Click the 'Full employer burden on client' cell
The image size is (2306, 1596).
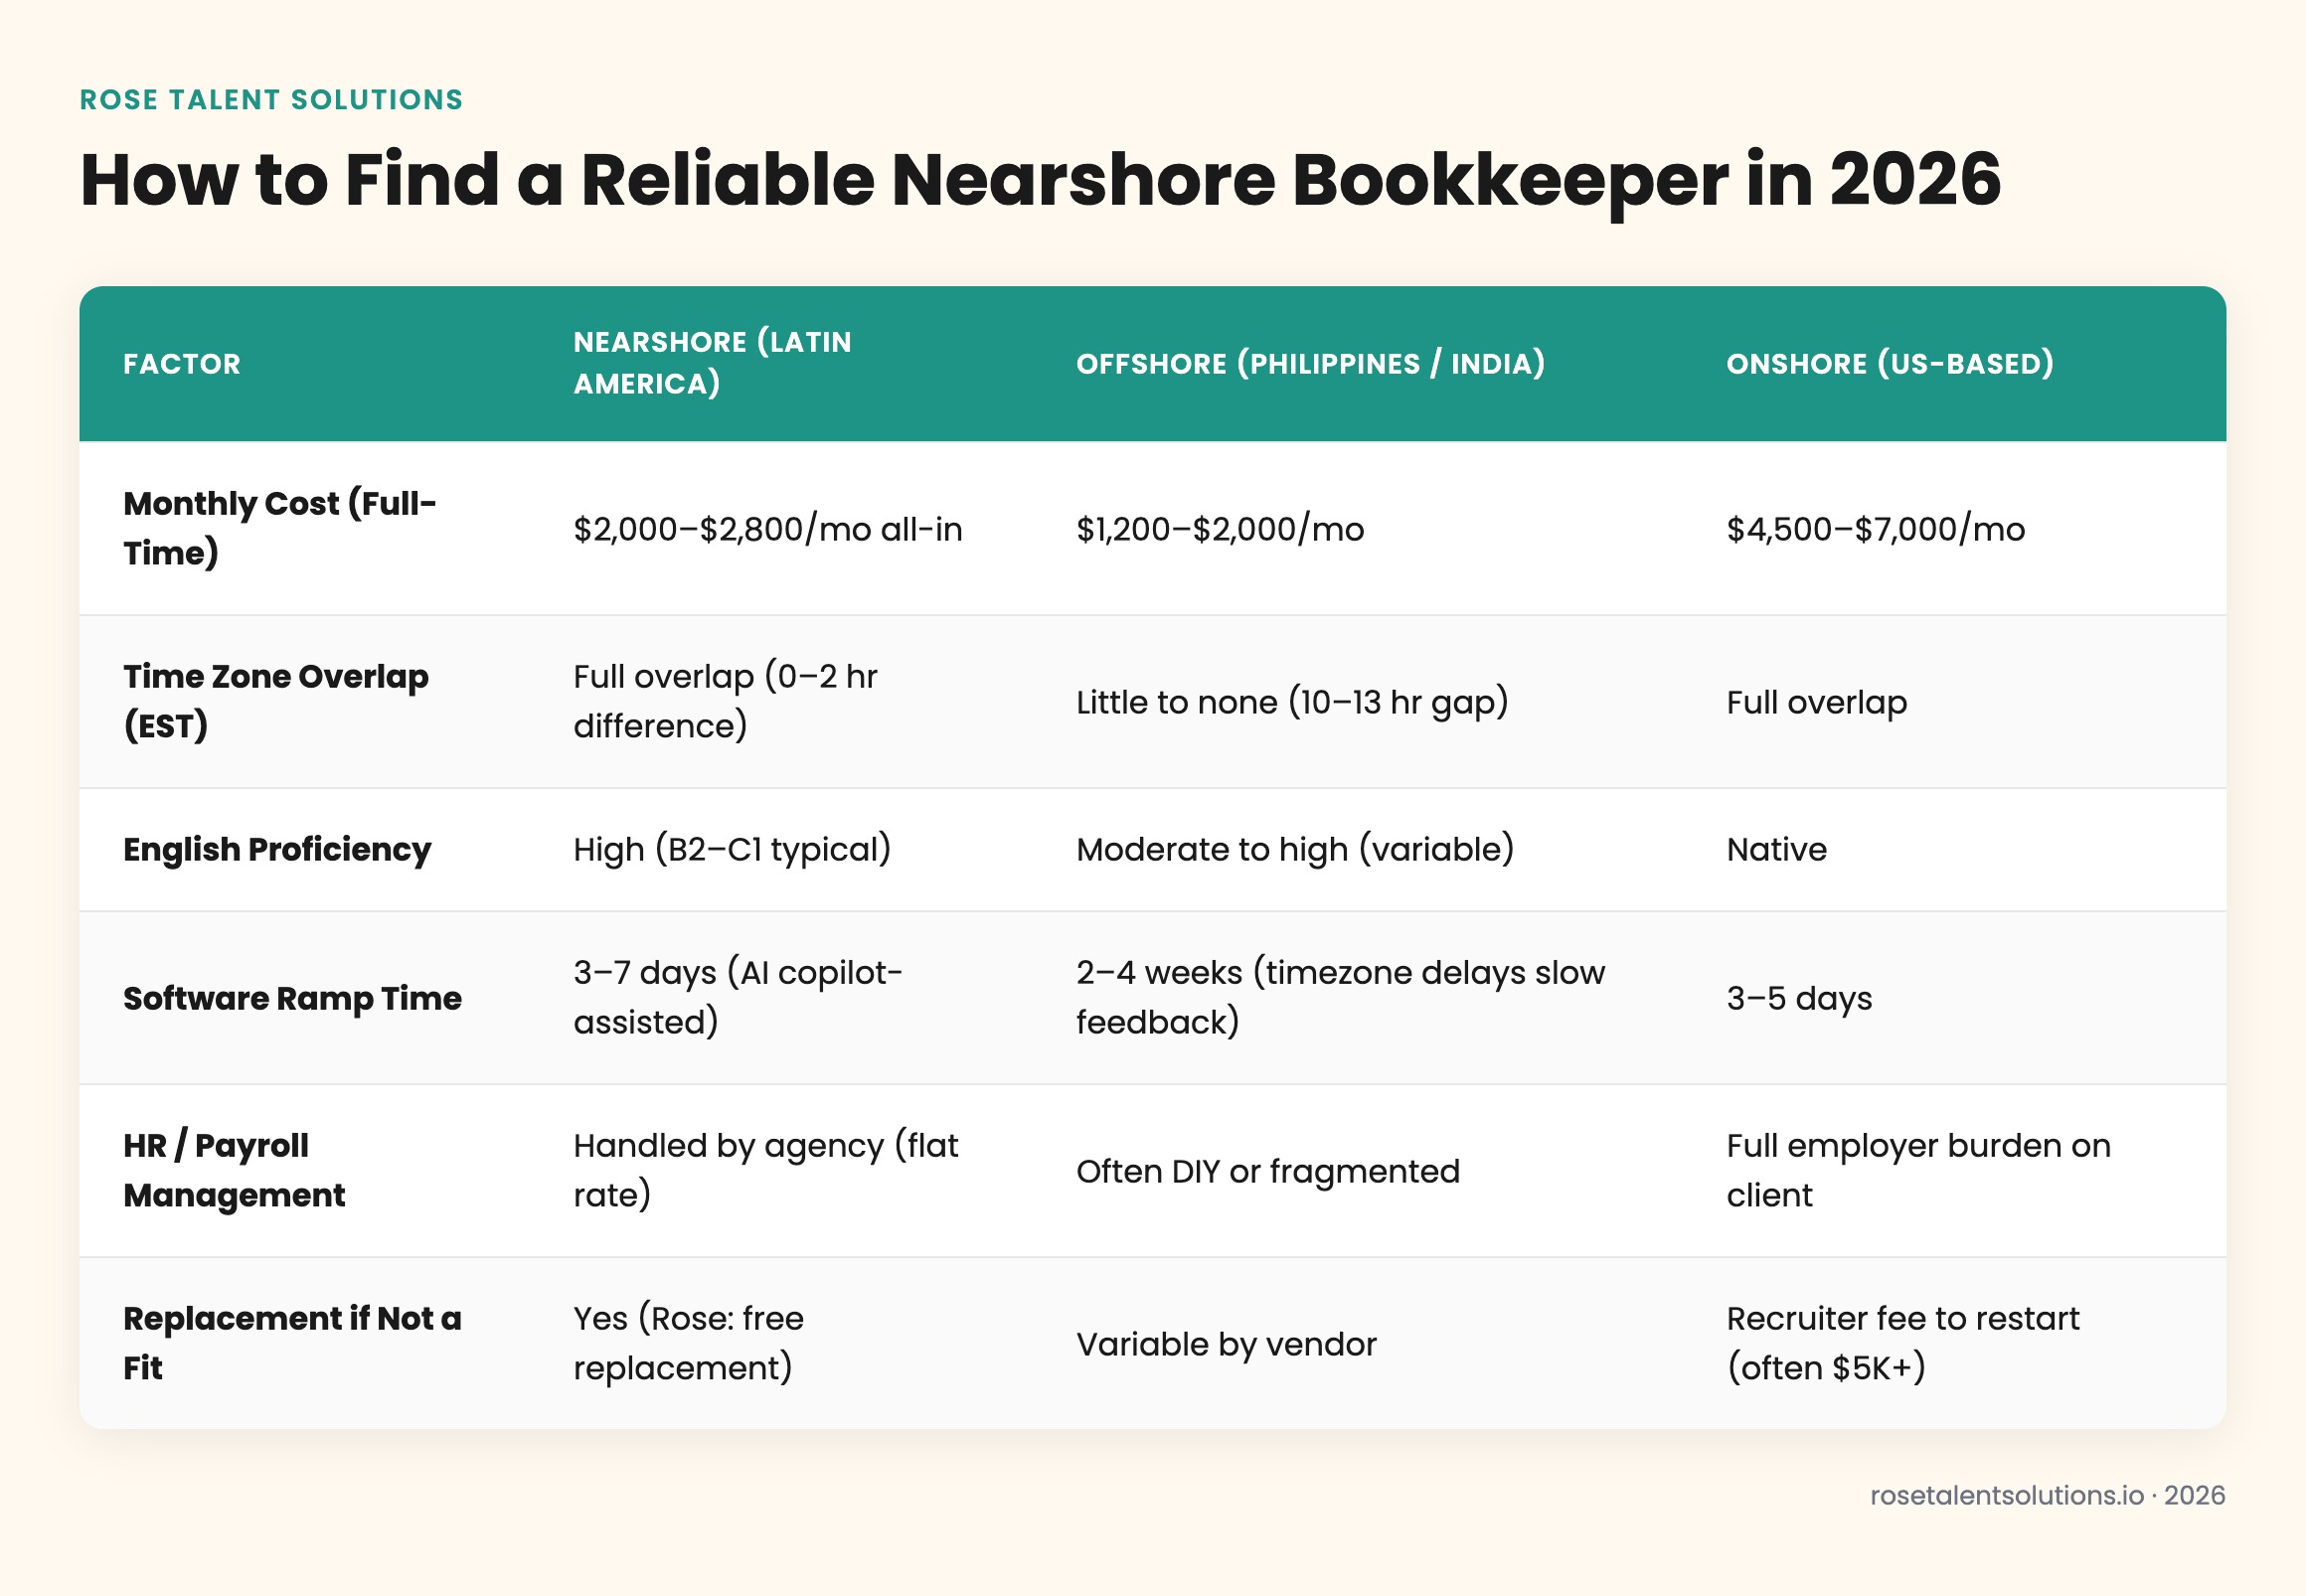pyautogui.click(x=1918, y=1170)
